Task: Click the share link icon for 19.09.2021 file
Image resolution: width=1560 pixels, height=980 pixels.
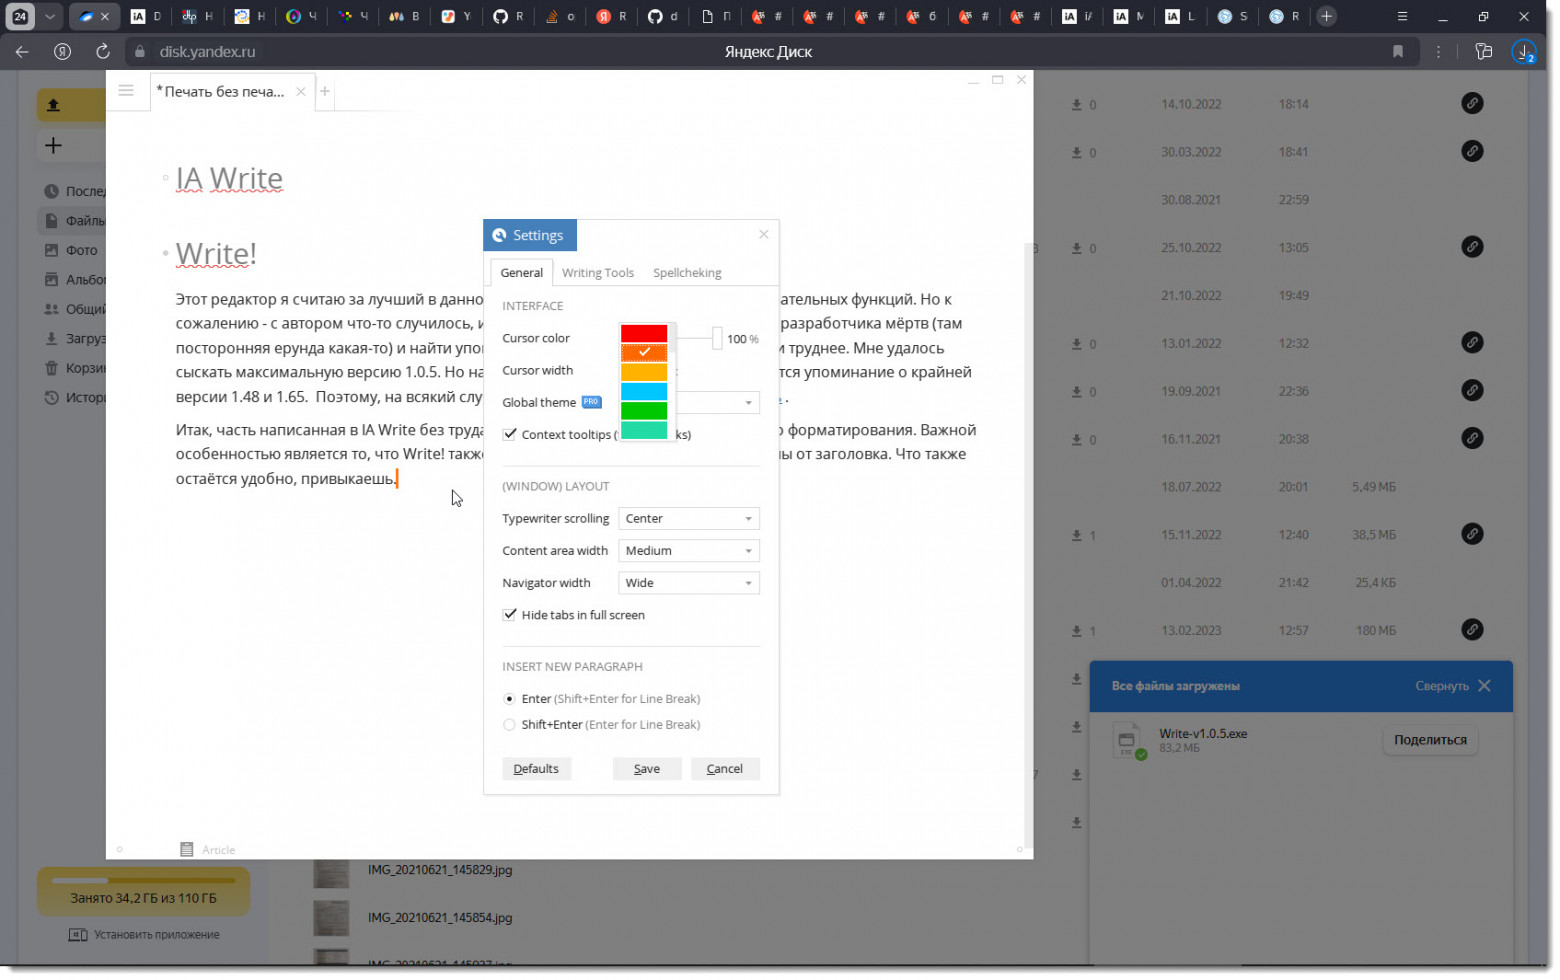Action: tap(1472, 391)
